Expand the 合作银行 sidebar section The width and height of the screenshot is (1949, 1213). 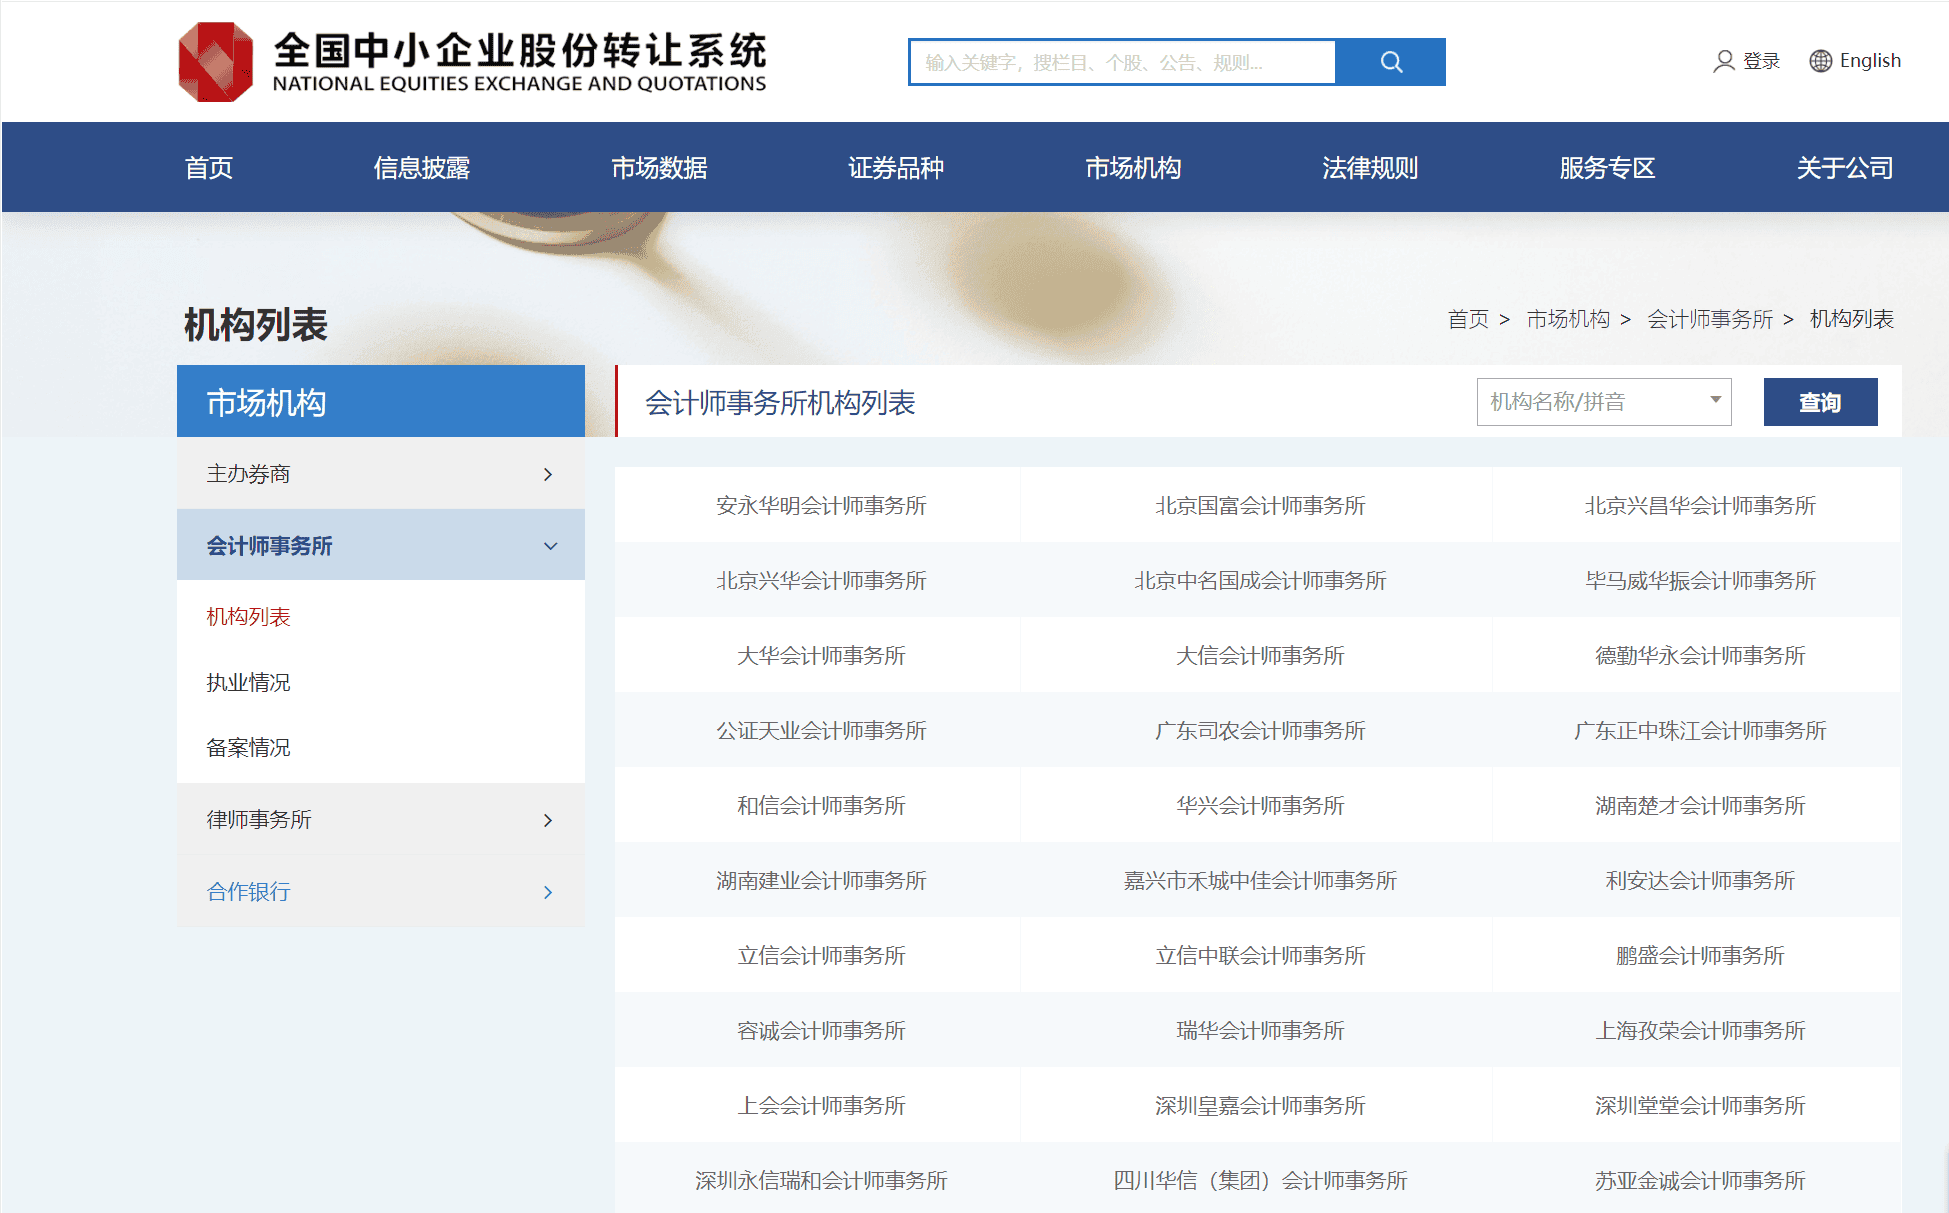380,890
